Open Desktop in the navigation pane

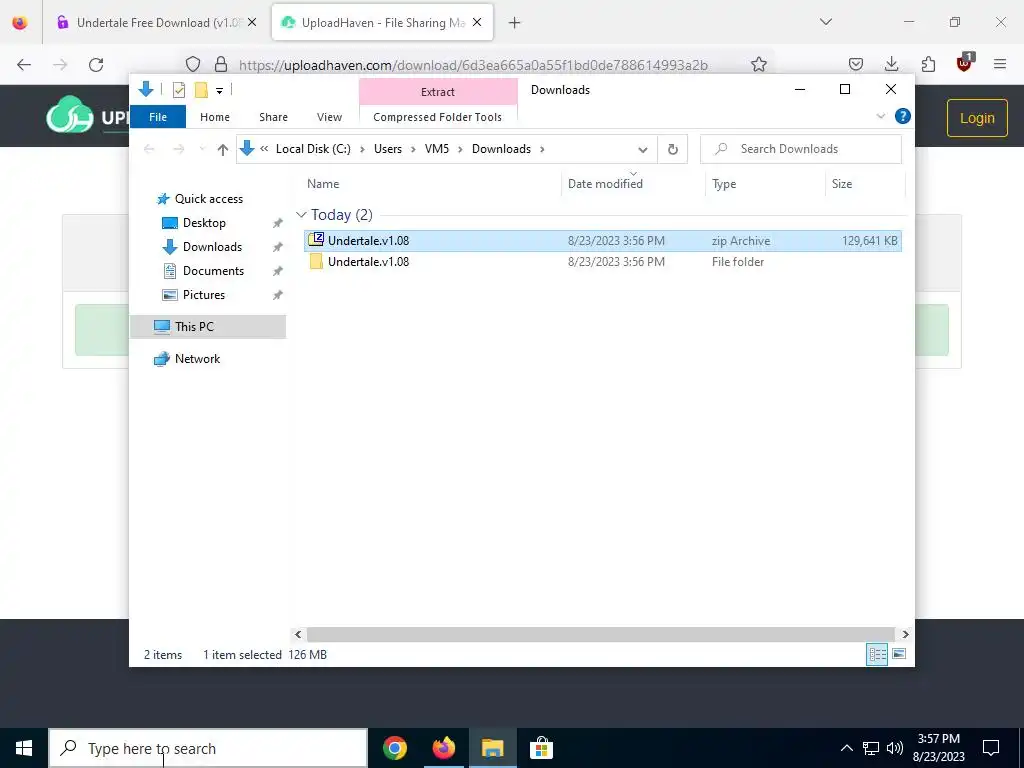[x=204, y=223]
